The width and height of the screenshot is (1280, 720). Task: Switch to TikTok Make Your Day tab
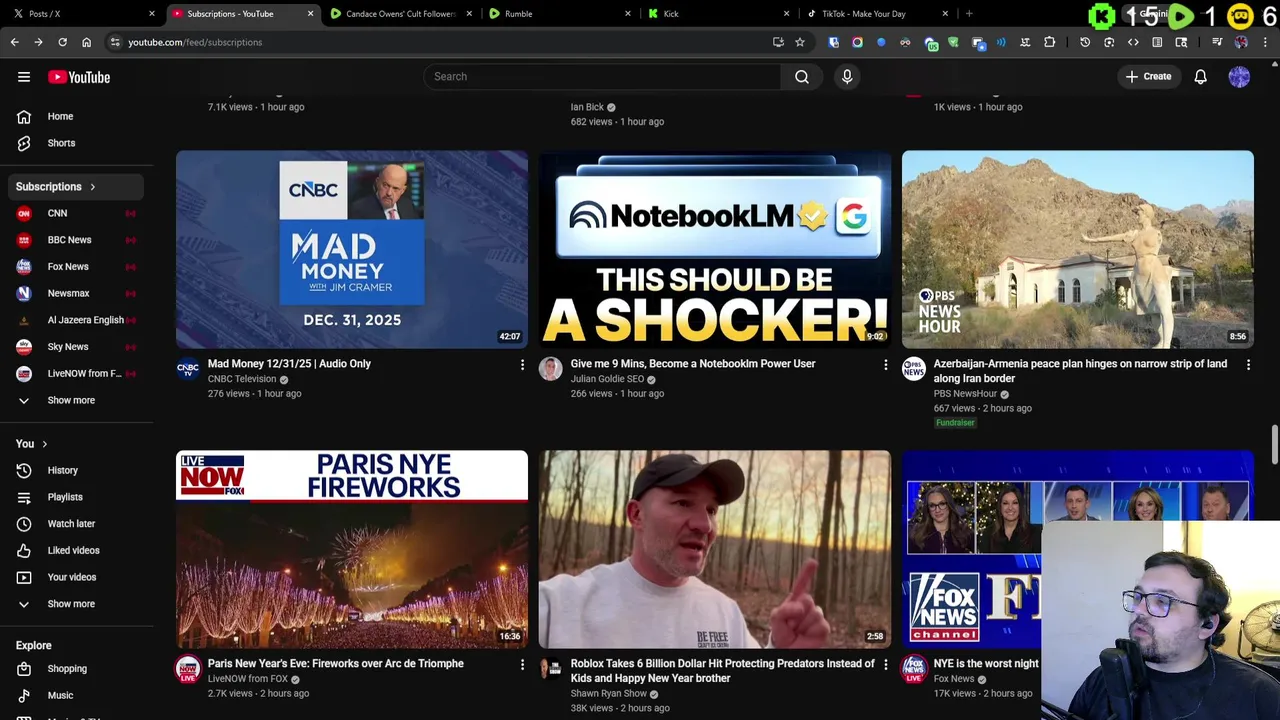pos(877,14)
